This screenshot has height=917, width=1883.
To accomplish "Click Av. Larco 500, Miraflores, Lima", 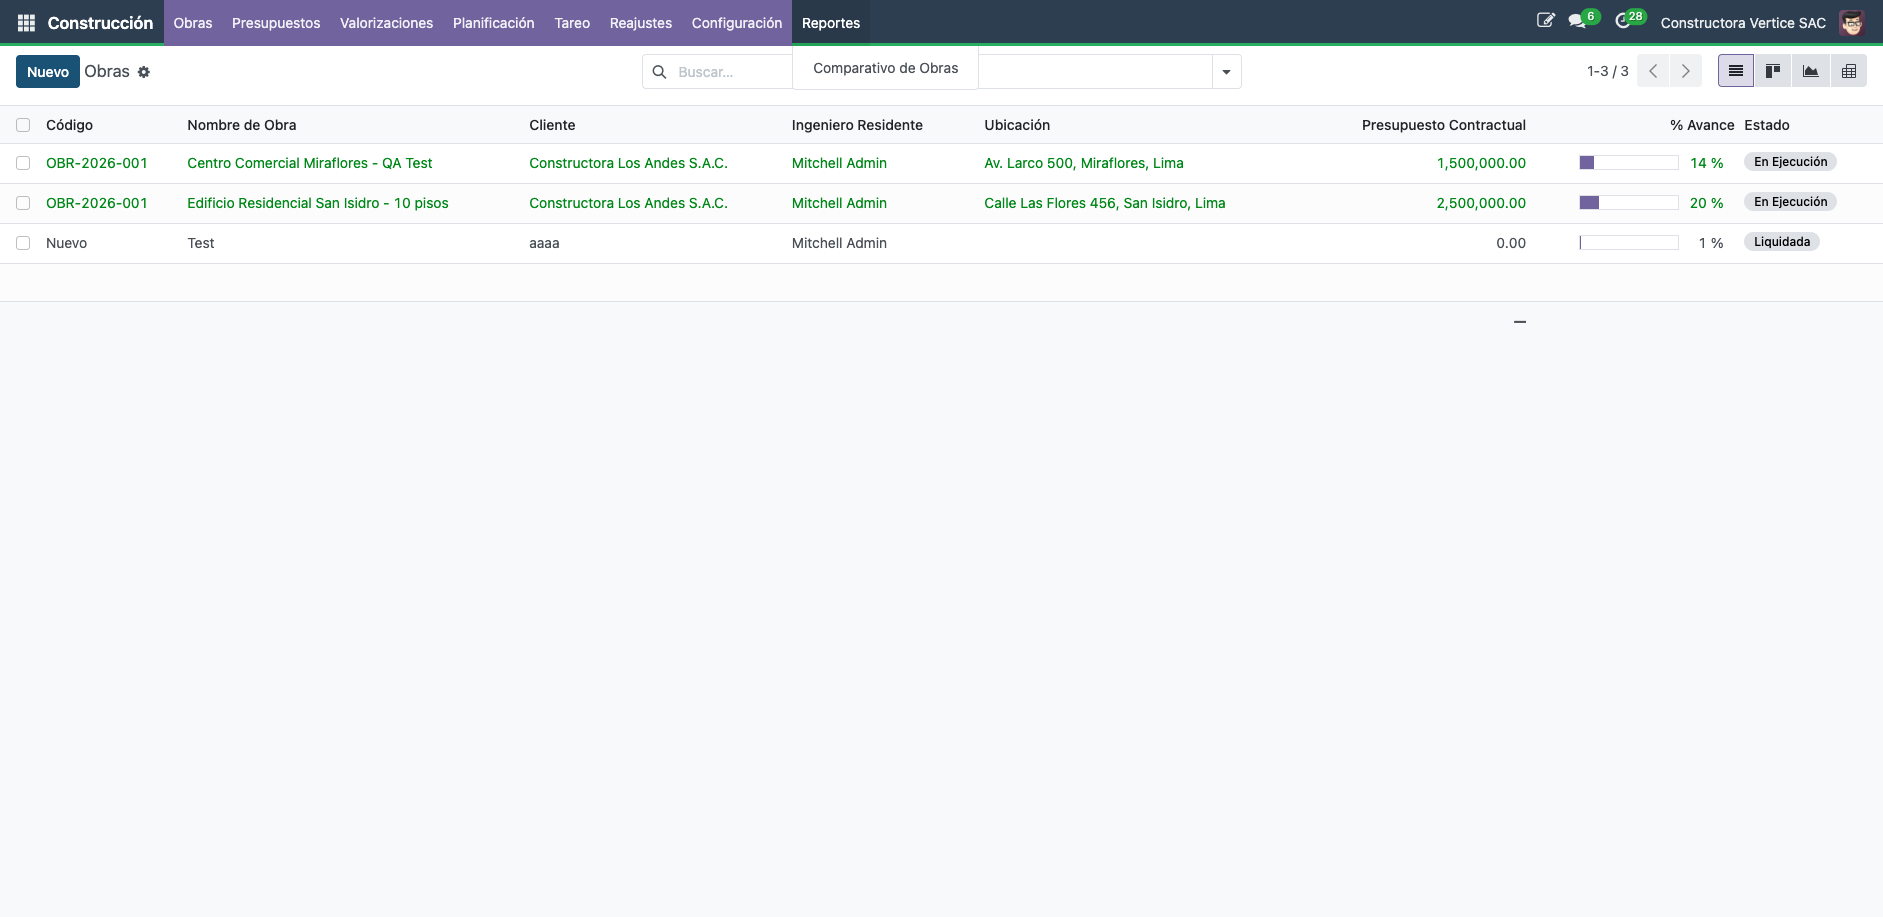I will click(1084, 163).
